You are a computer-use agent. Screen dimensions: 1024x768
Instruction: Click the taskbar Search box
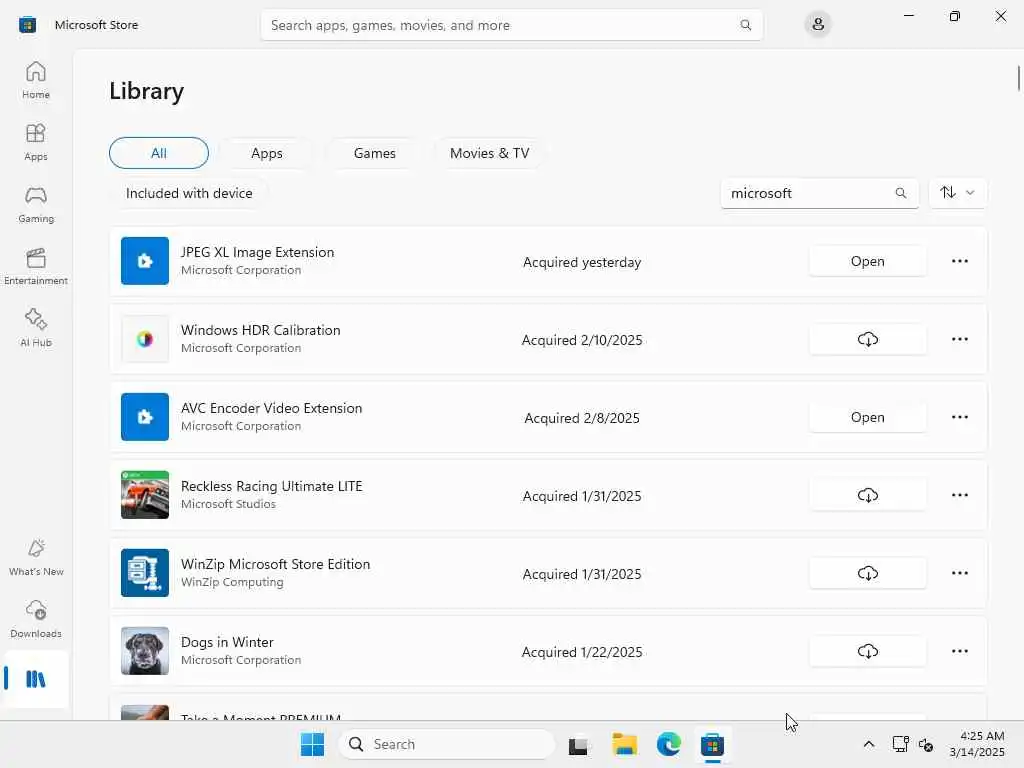click(447, 744)
